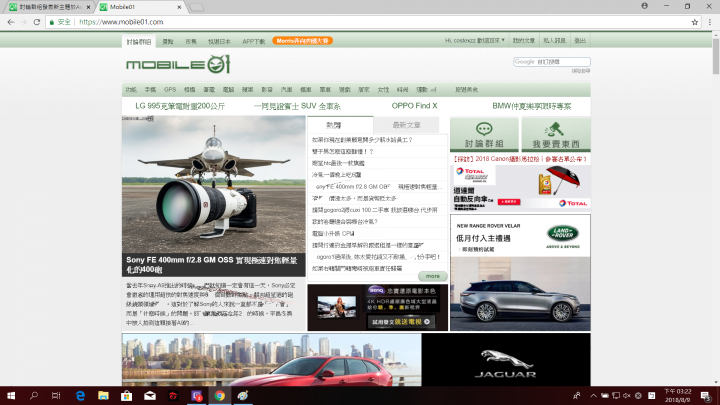Open the Total oil umbrella ad
This screenshot has width=720, height=405.
pos(520,187)
